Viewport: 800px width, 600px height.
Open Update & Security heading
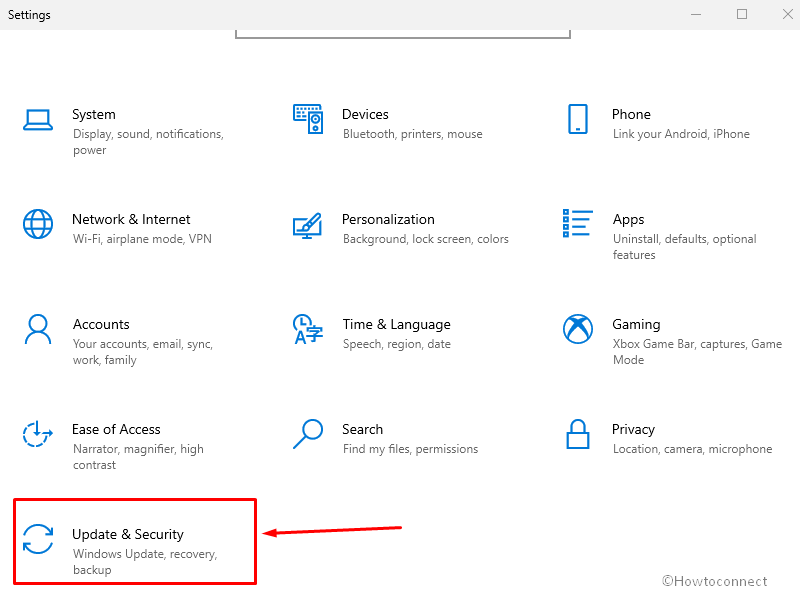[128, 534]
